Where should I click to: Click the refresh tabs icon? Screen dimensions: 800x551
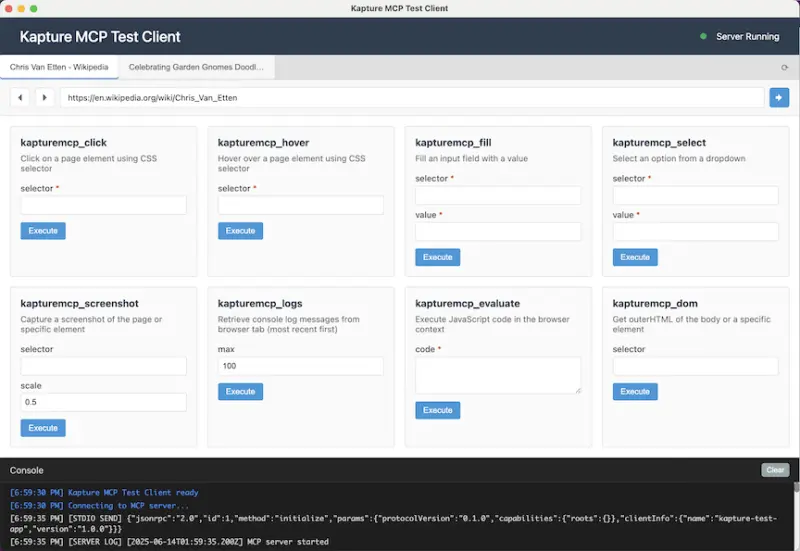785,67
